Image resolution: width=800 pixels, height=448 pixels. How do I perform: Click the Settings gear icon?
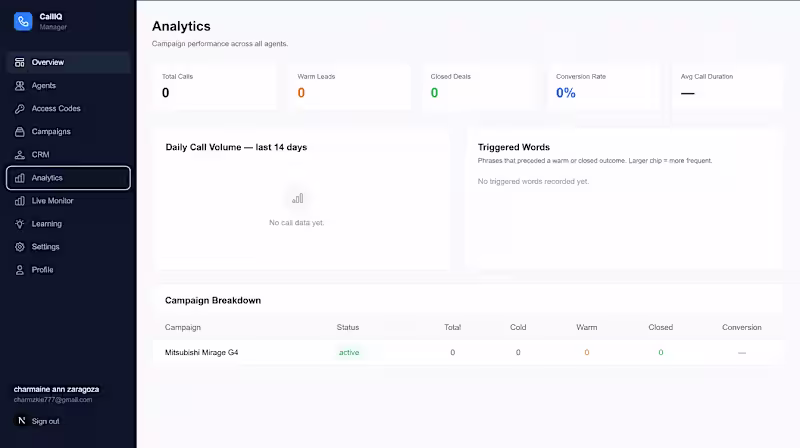coord(19,247)
